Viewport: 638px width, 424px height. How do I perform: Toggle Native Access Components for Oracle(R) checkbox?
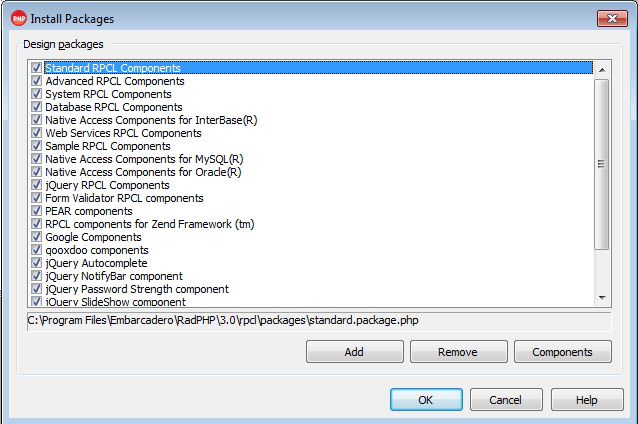(x=36, y=172)
